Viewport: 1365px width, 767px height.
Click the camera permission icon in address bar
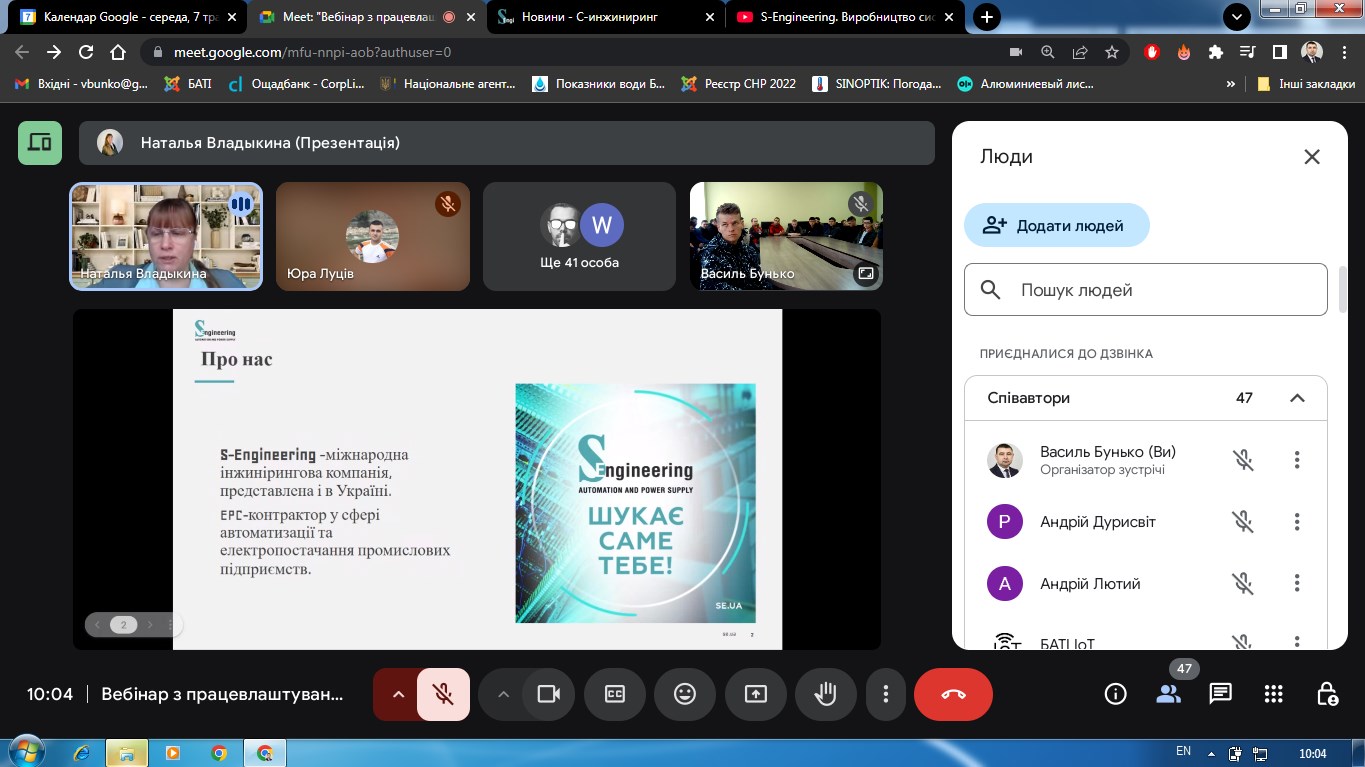coord(1016,52)
